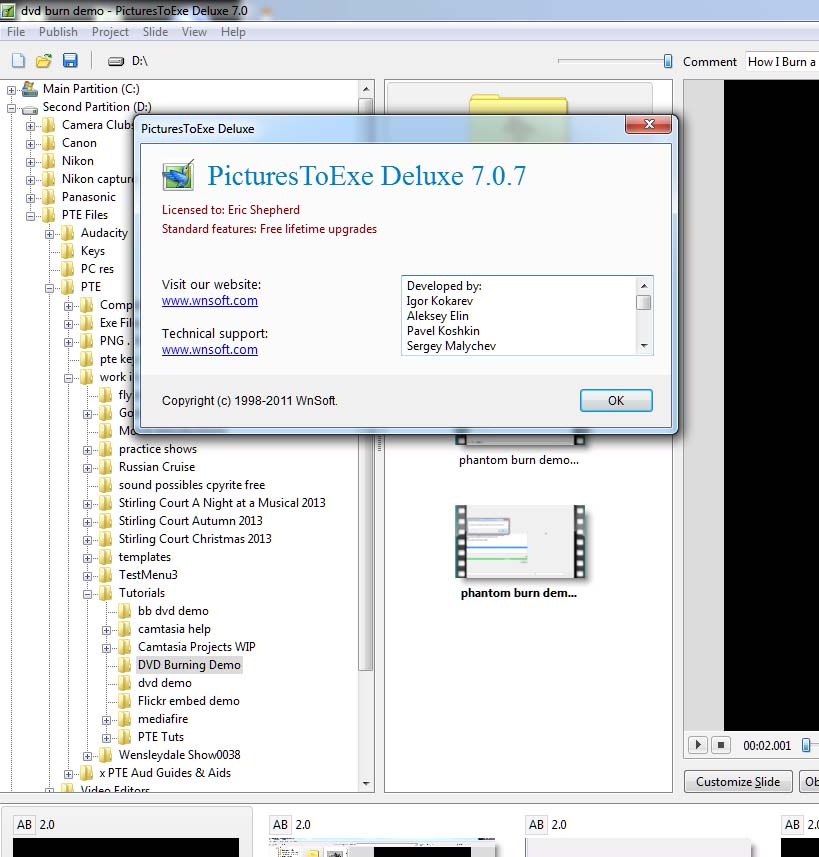
Task: Click the Stop button under the preview
Action: coord(721,745)
